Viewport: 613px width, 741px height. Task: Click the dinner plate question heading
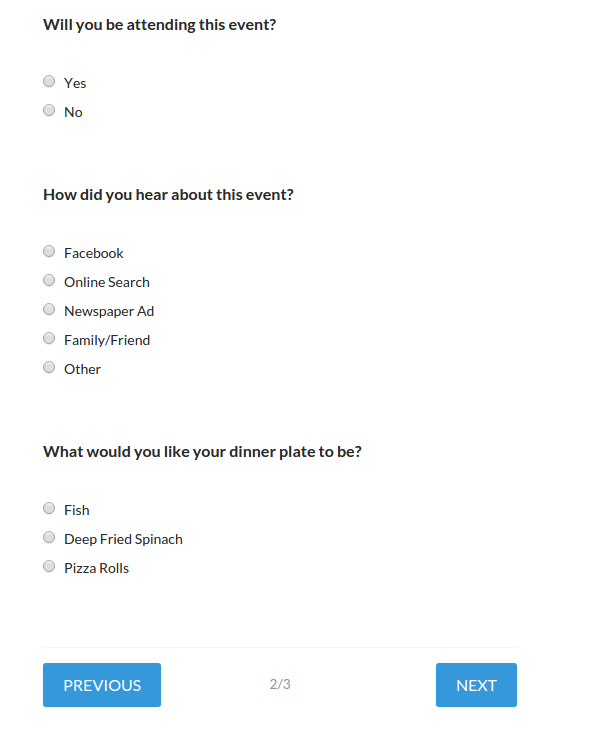[202, 452]
